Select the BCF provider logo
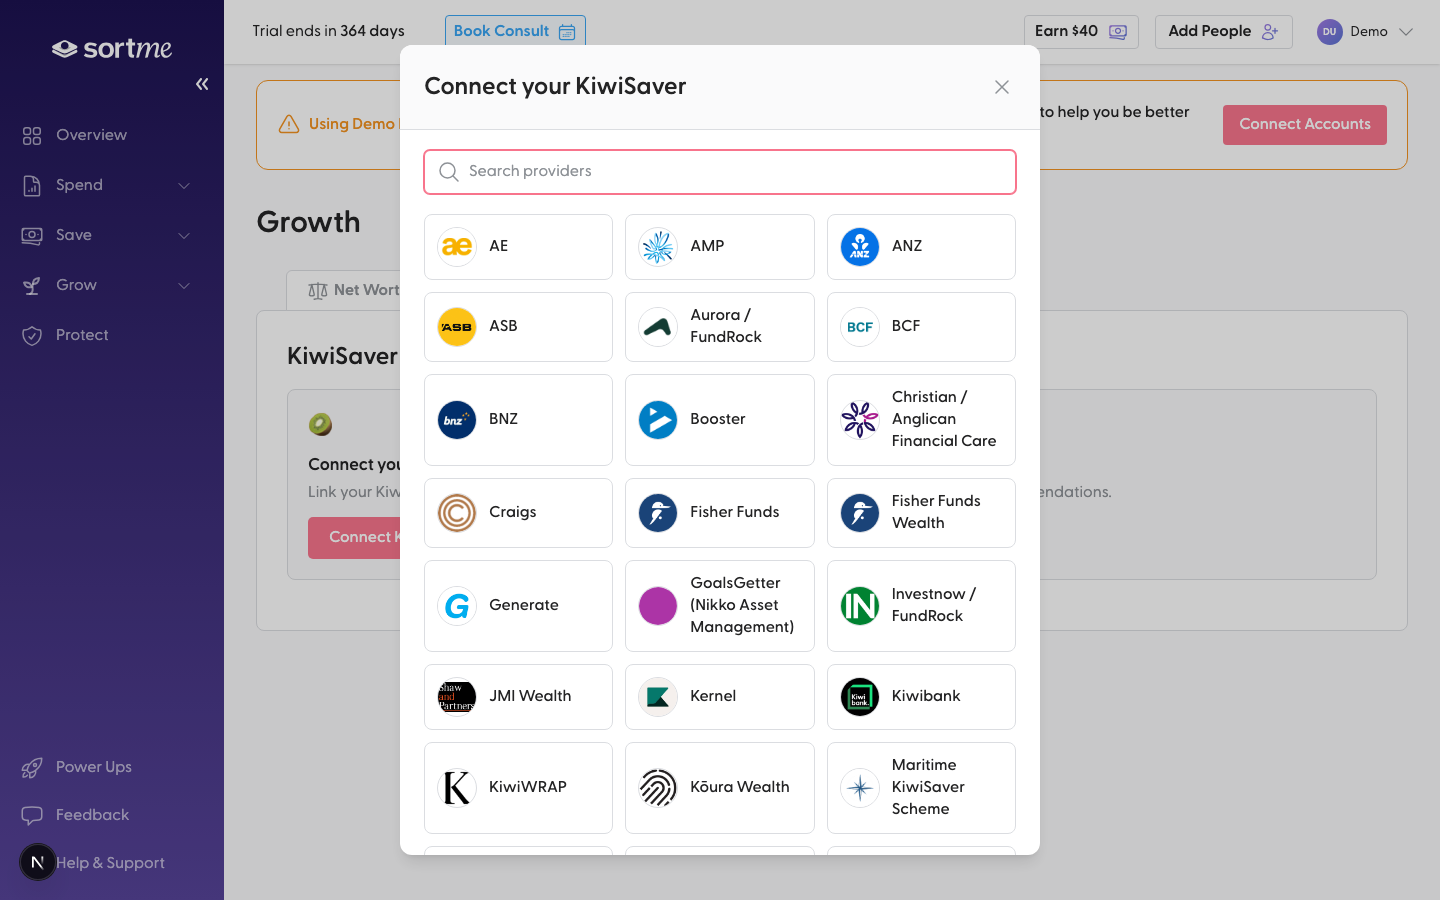The width and height of the screenshot is (1440, 900). pyautogui.click(x=860, y=327)
